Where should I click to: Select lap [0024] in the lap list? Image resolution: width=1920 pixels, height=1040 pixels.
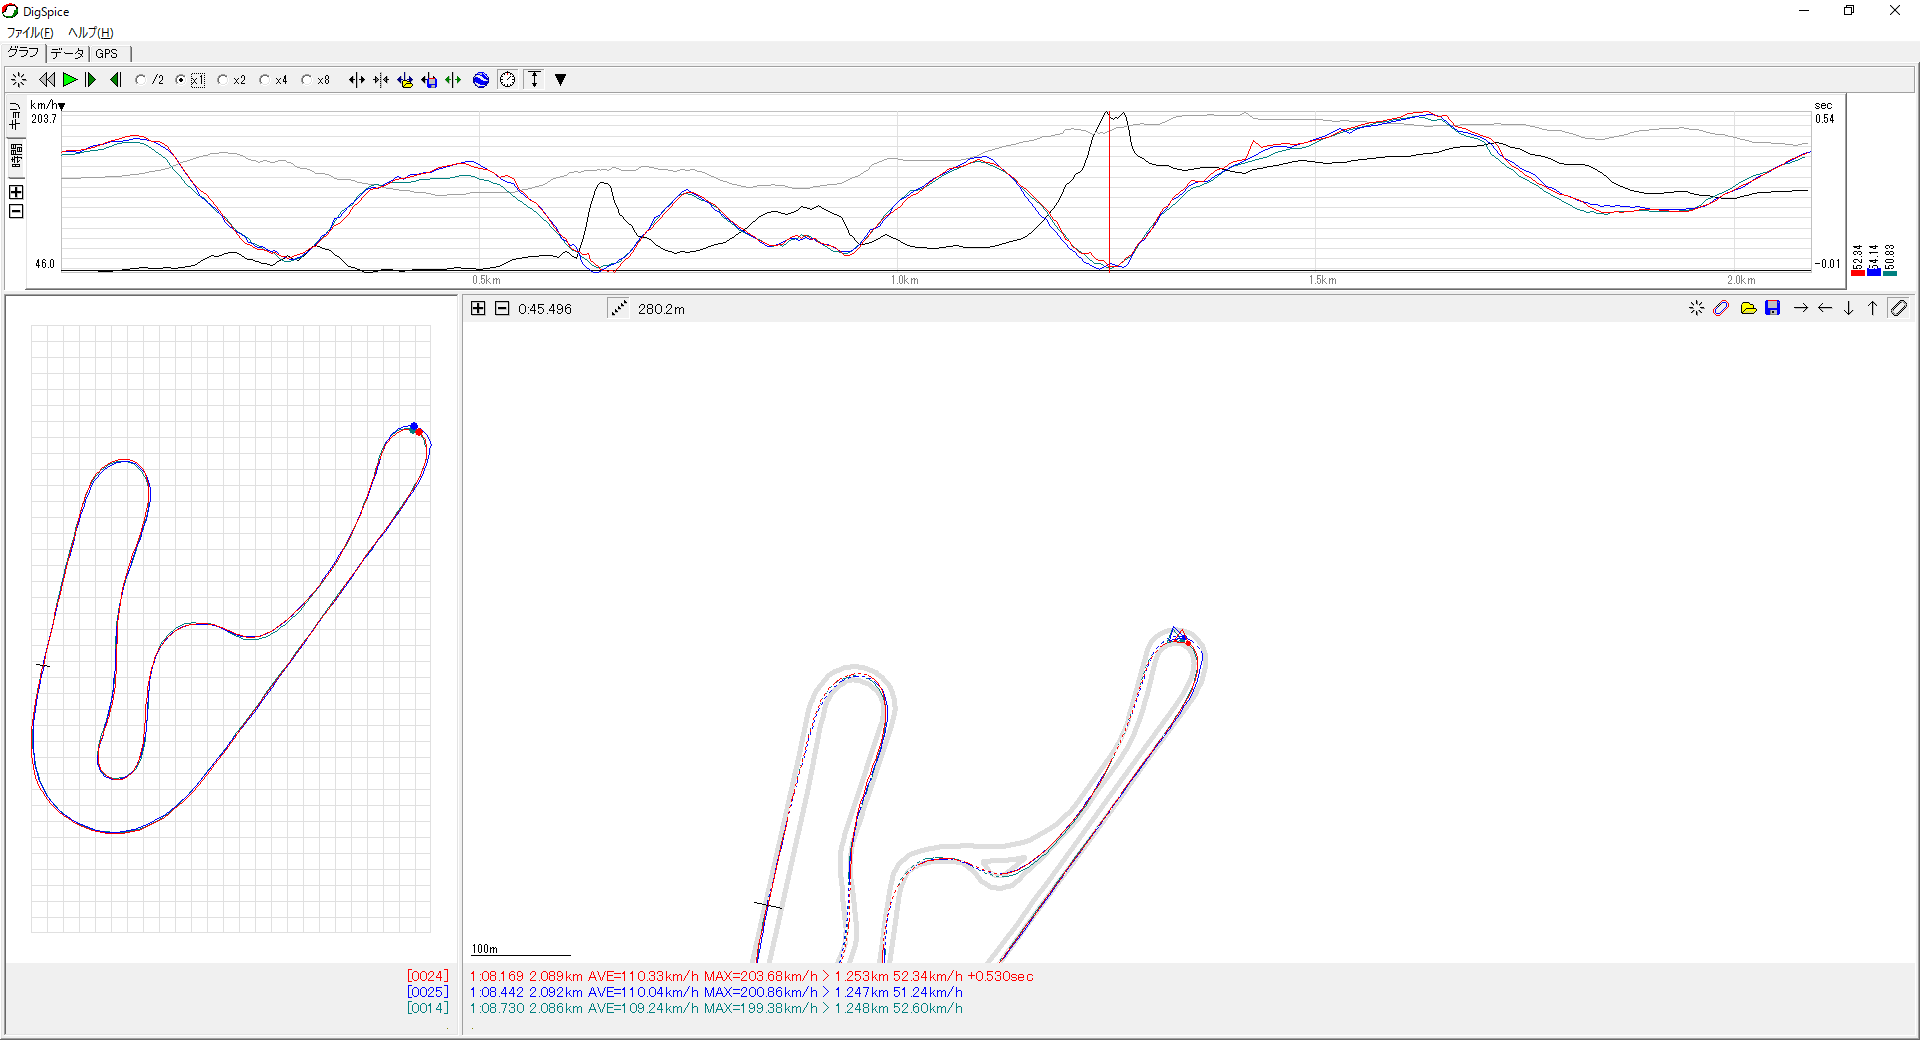pyautogui.click(x=427, y=976)
